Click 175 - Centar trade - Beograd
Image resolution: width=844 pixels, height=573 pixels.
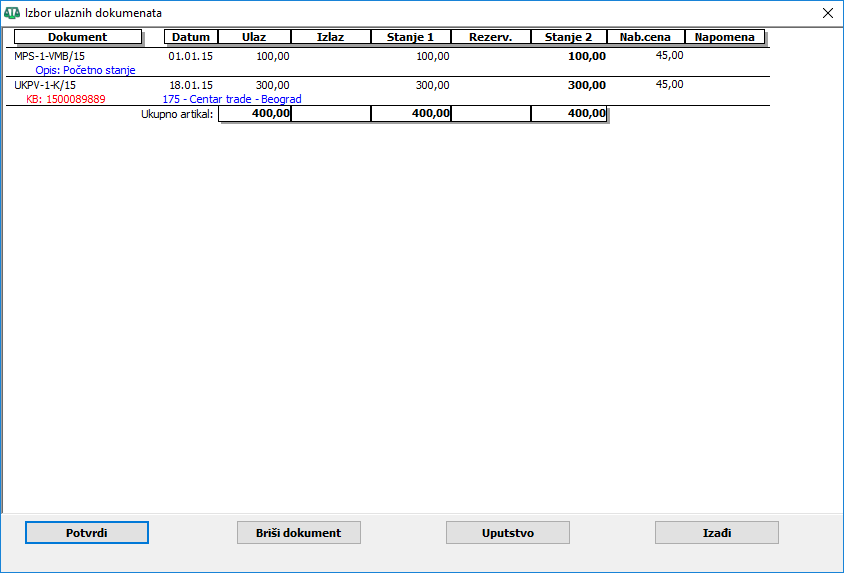(x=232, y=99)
